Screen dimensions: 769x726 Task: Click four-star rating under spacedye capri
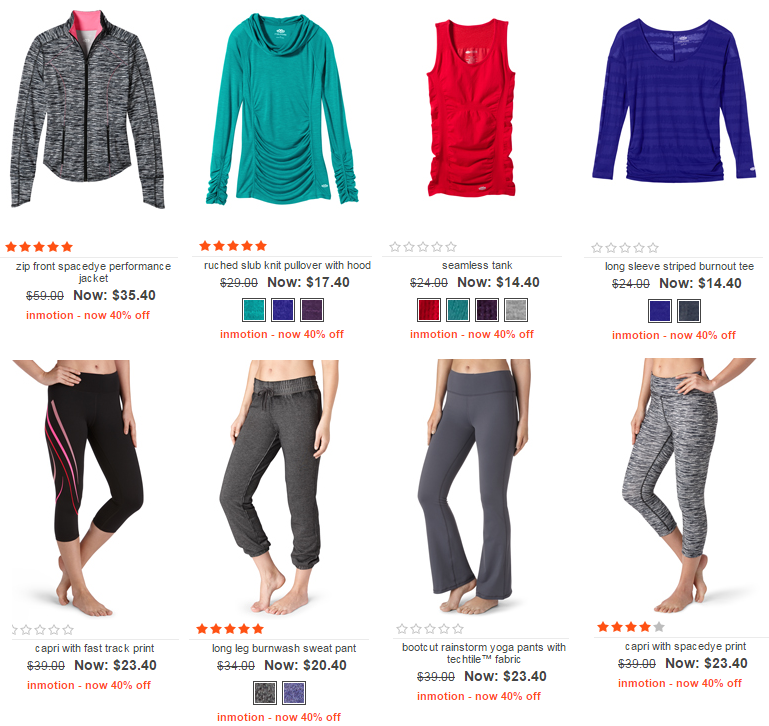631,626
